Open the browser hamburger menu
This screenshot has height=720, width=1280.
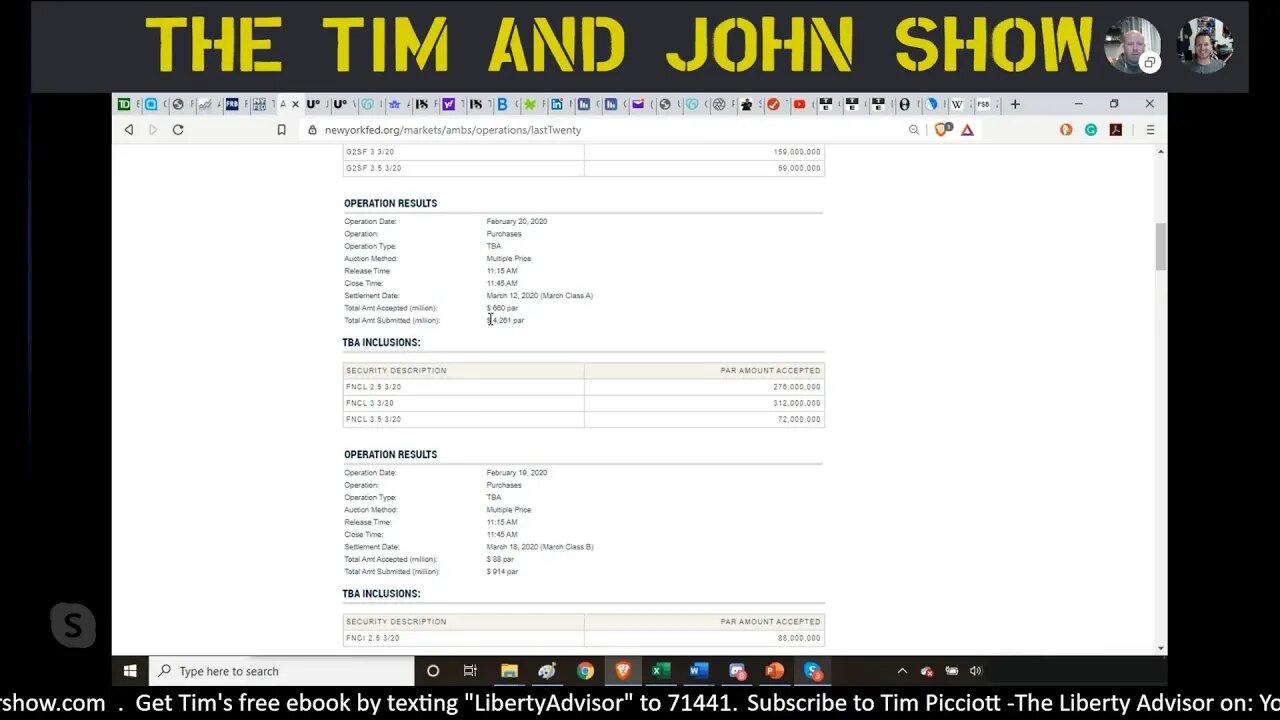[x=1150, y=130]
